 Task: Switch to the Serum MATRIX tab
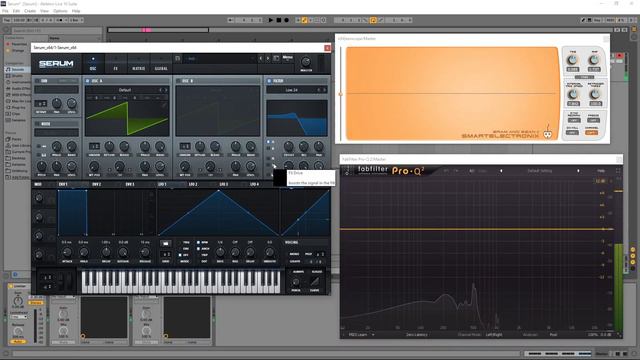tap(138, 64)
